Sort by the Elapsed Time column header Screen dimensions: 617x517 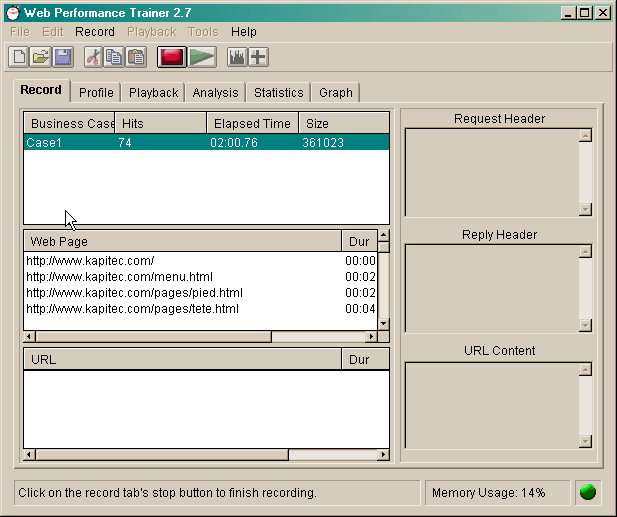252,124
